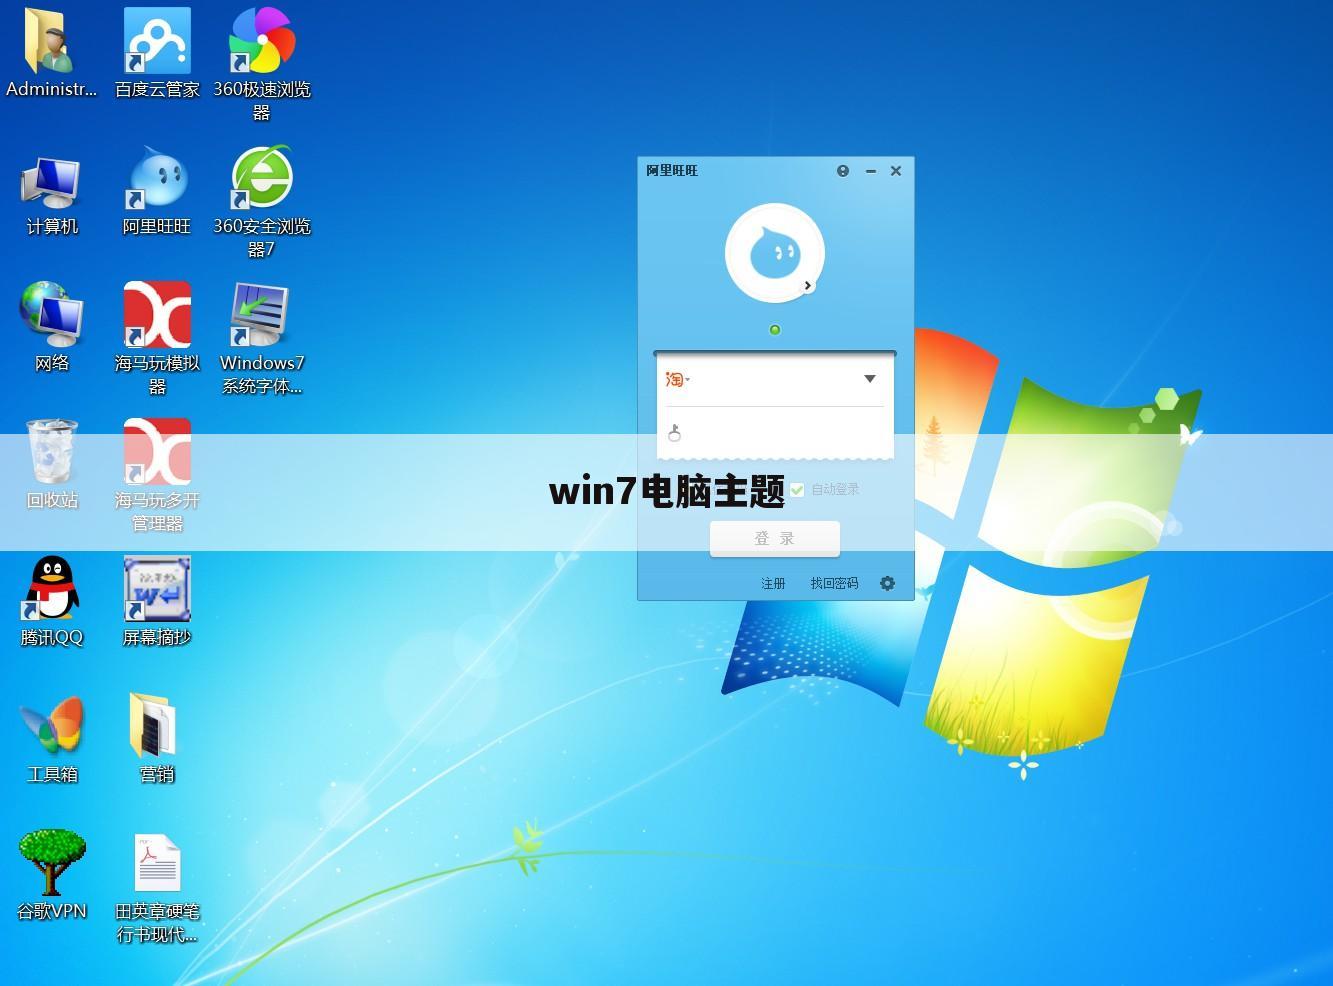Screen dimensions: 1333x986
Task: Open the help icon in 阿里旺旺 title bar
Action: (843, 171)
